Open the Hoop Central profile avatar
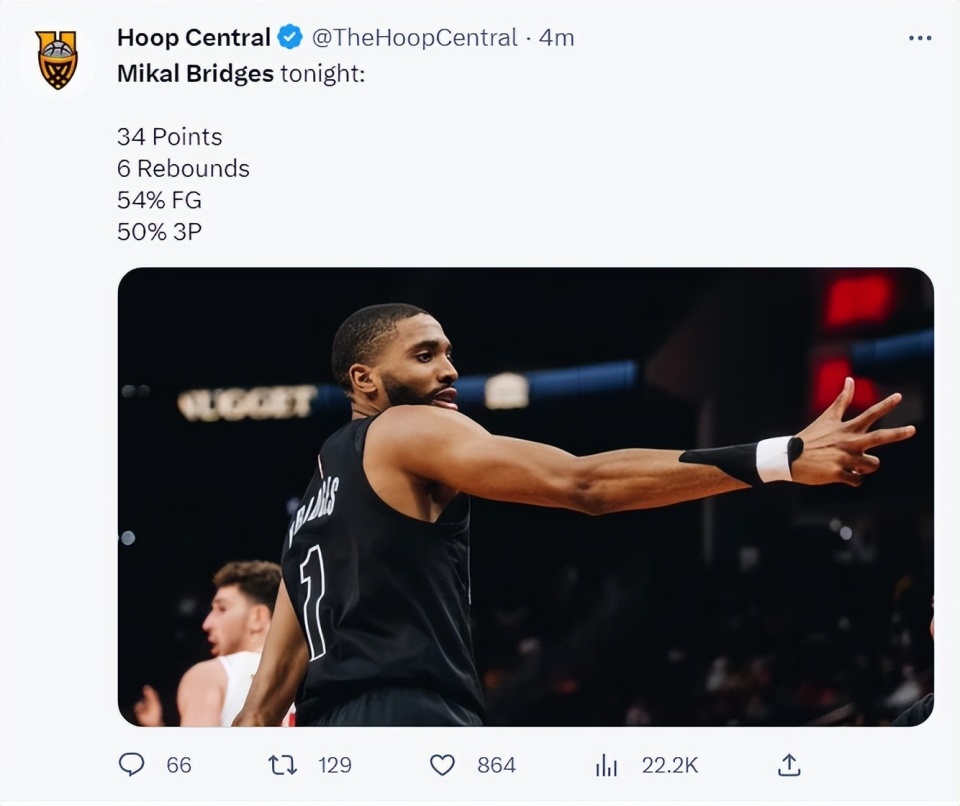 tap(57, 60)
